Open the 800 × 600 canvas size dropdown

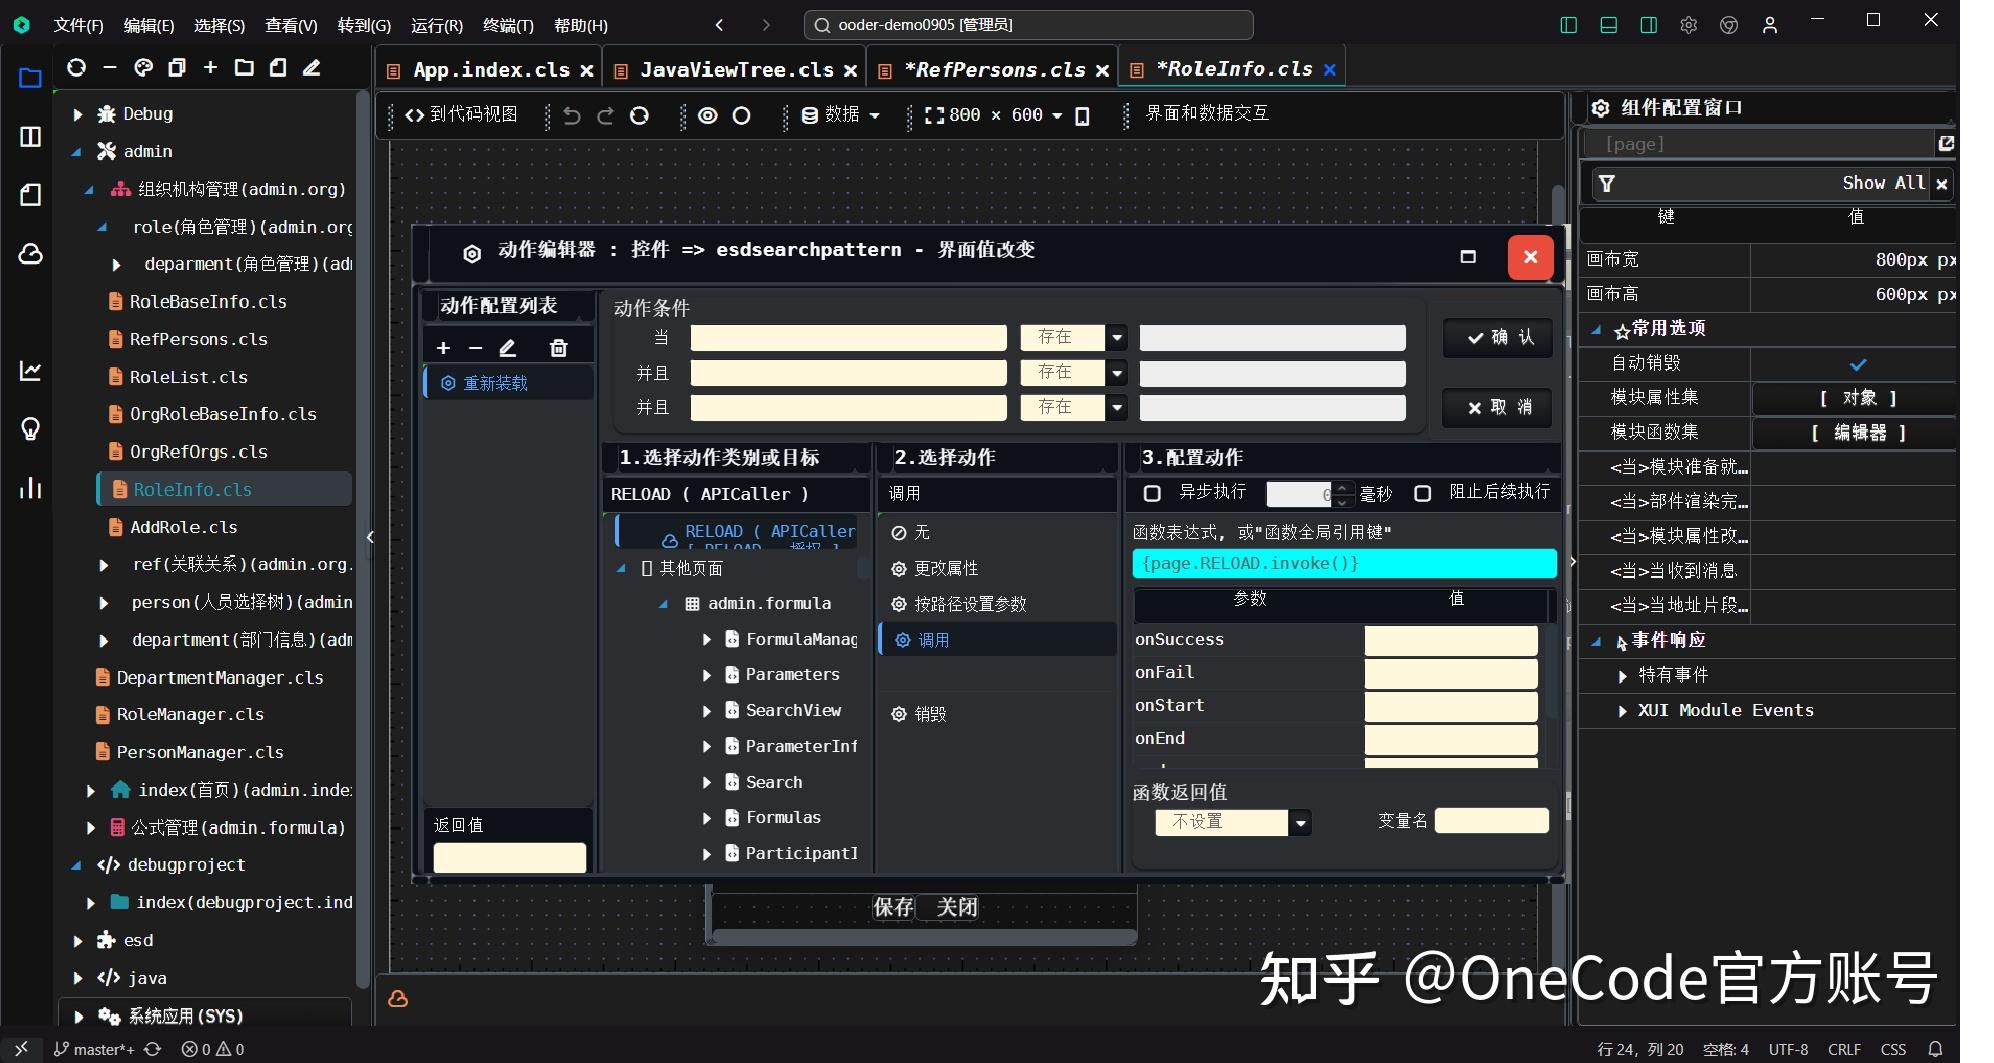click(1057, 115)
